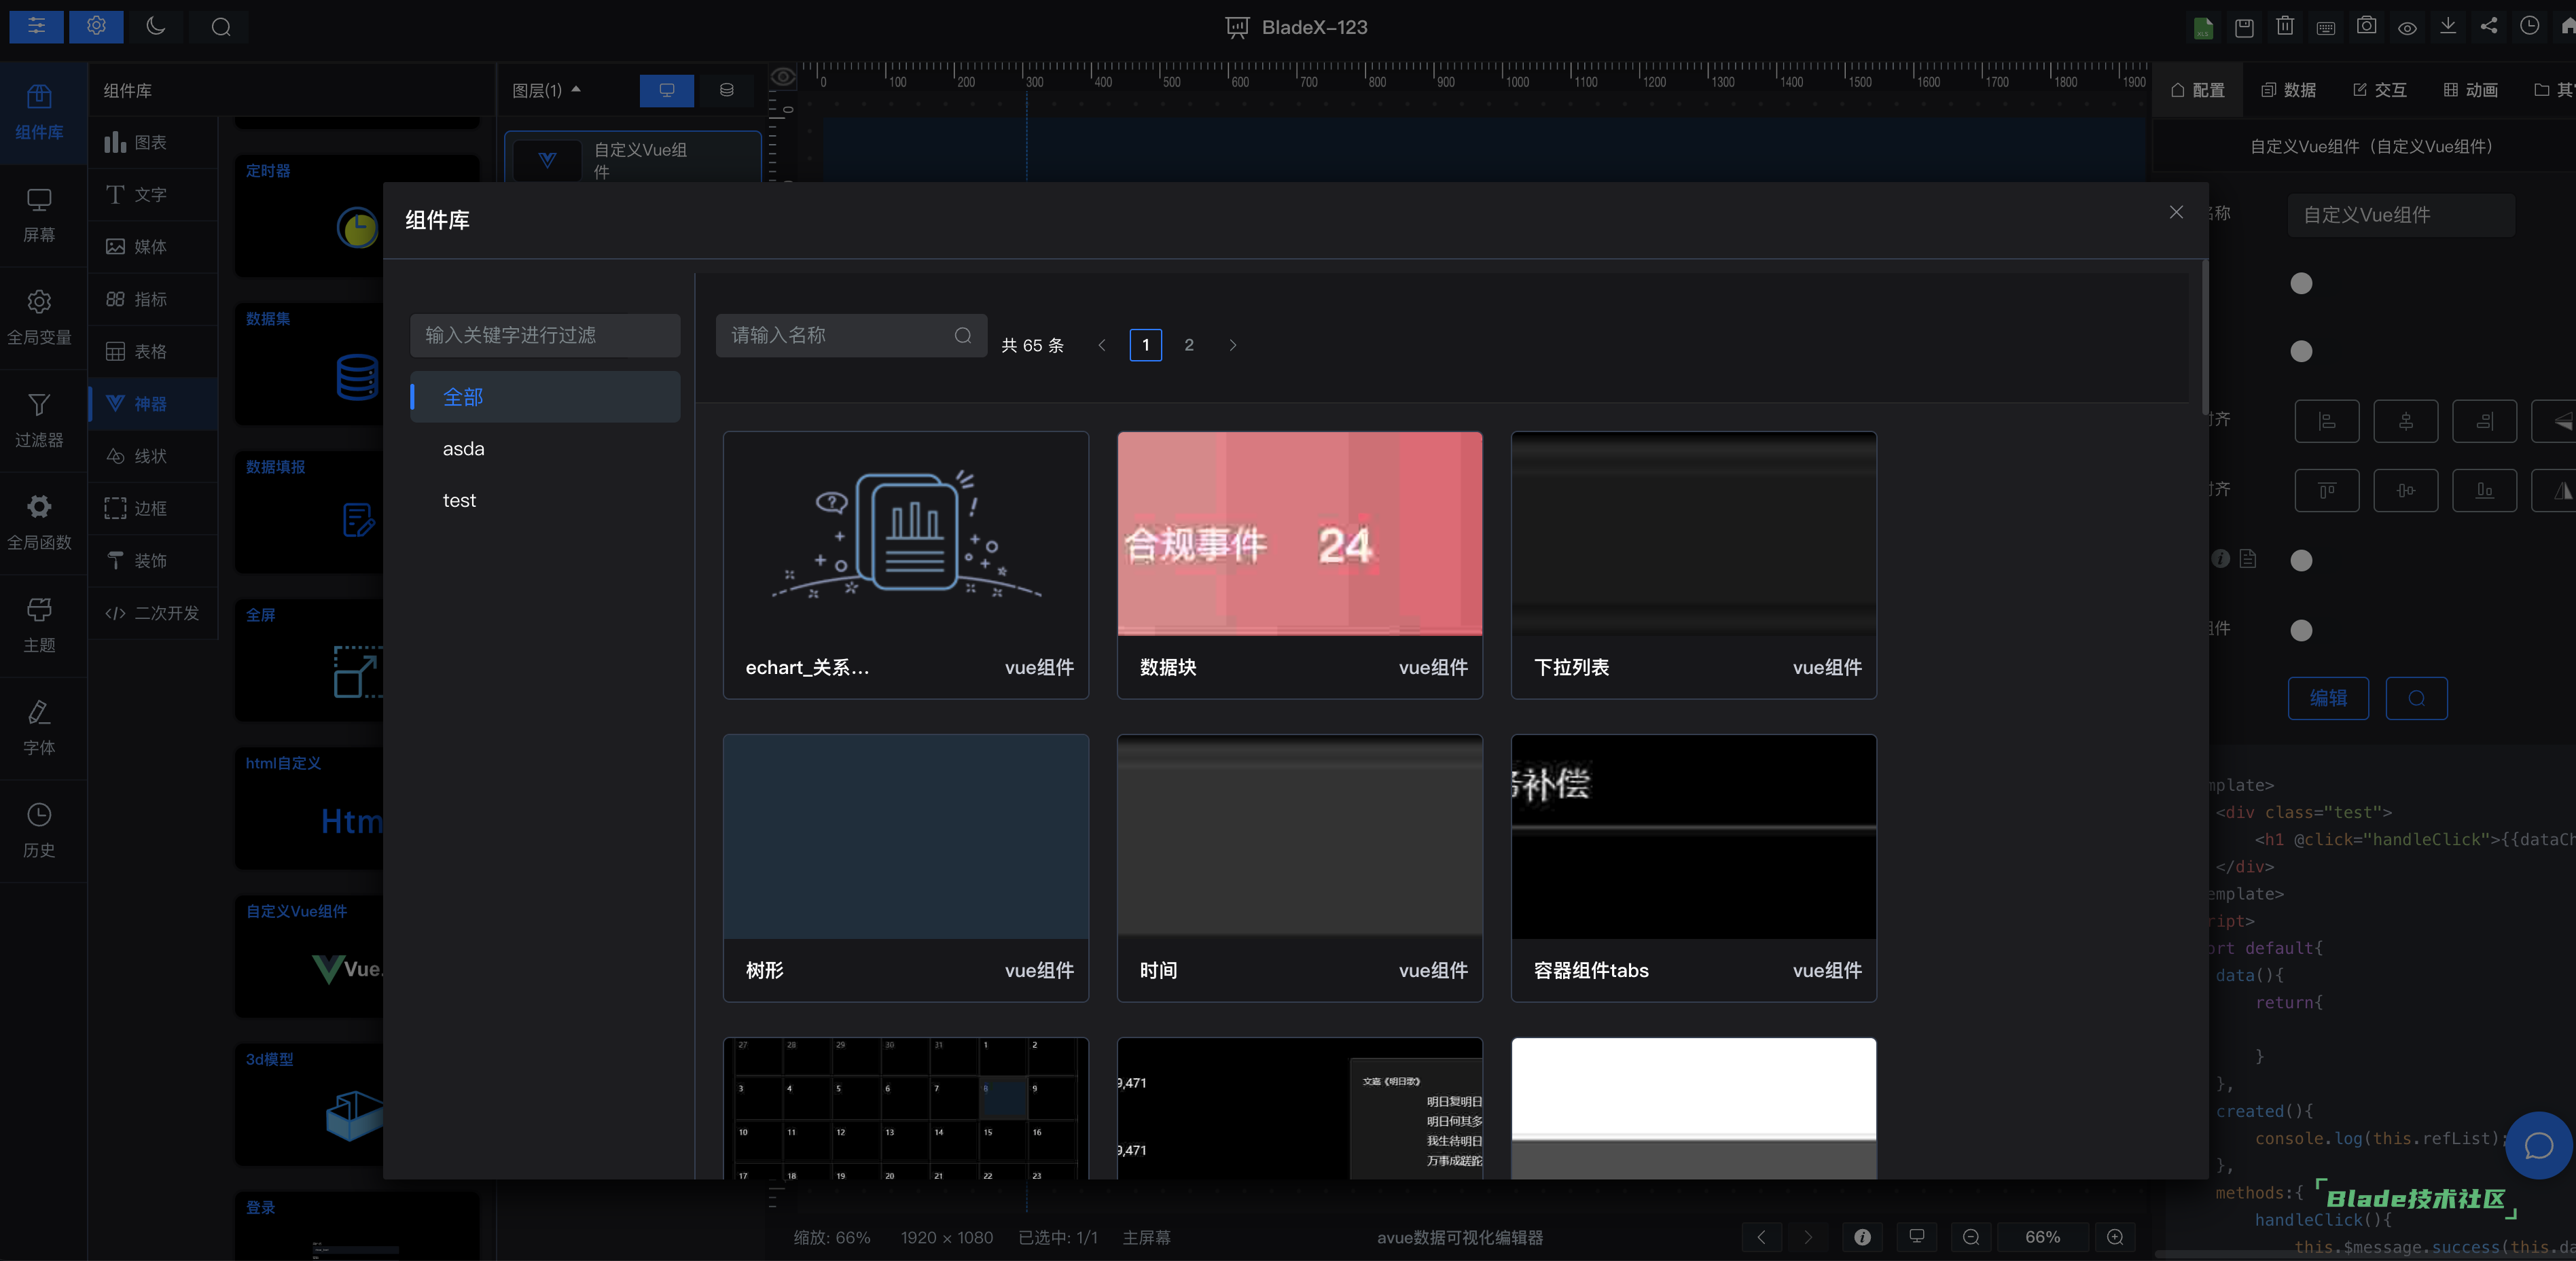Click the camera screenshot icon

(x=2366, y=27)
